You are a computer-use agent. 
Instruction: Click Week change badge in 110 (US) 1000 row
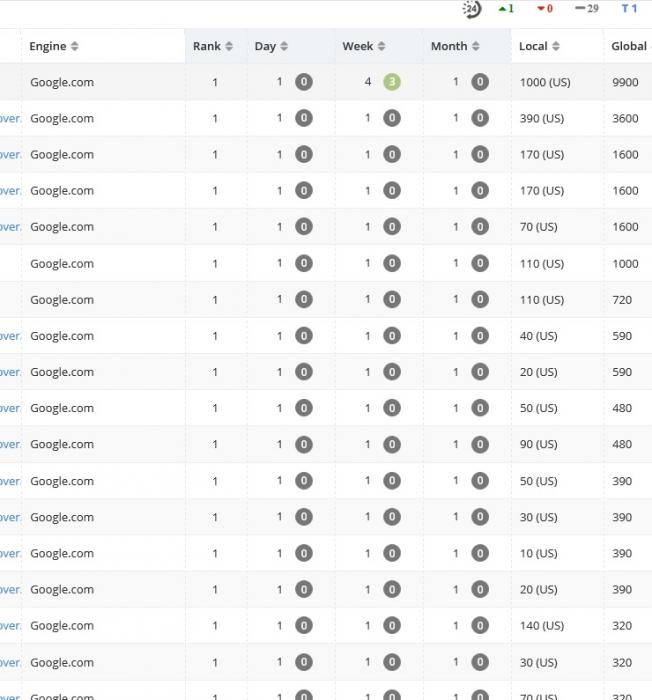pyautogui.click(x=392, y=263)
